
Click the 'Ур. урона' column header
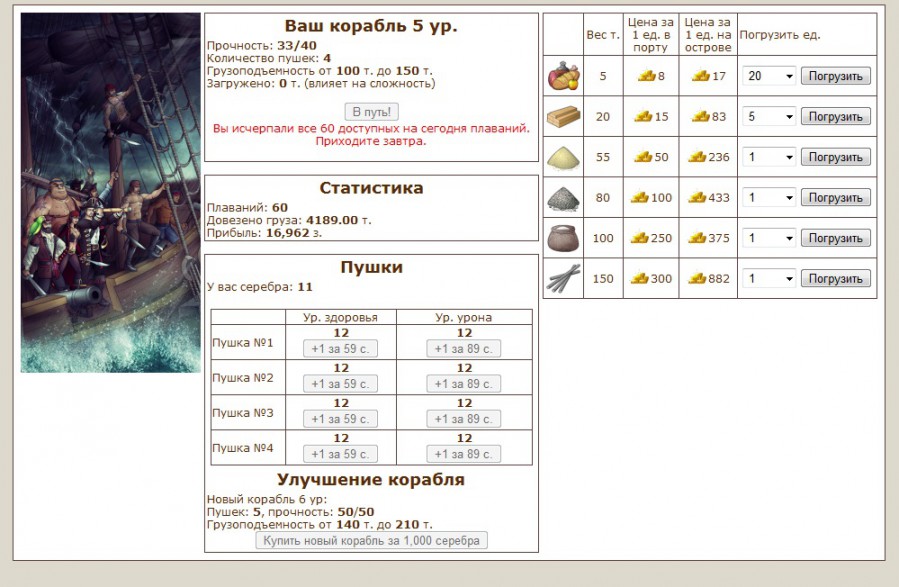[x=464, y=317]
